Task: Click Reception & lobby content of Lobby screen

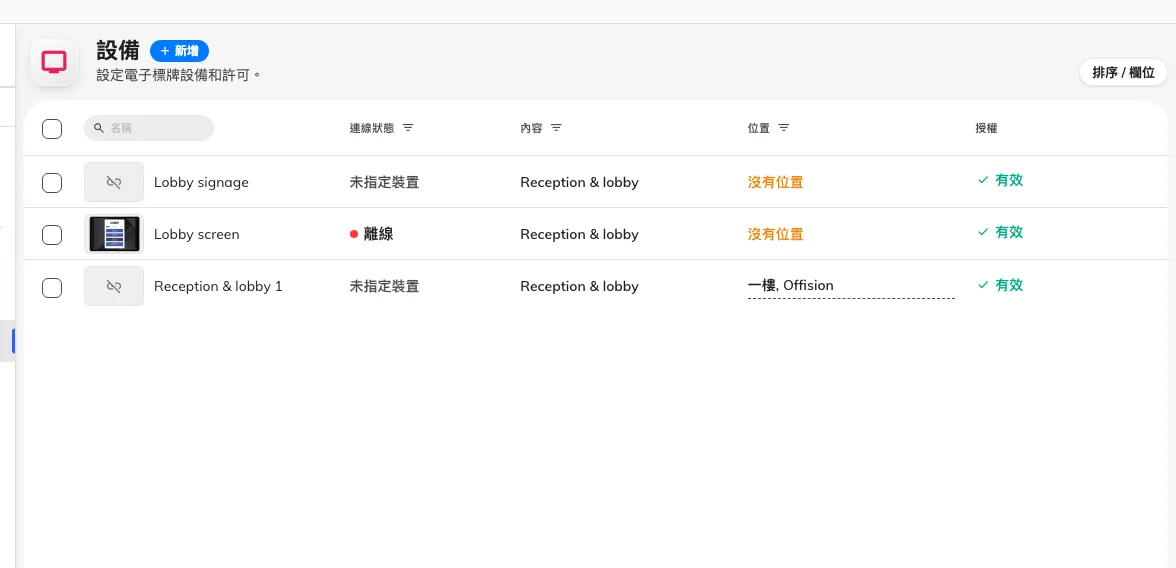Action: coord(580,234)
